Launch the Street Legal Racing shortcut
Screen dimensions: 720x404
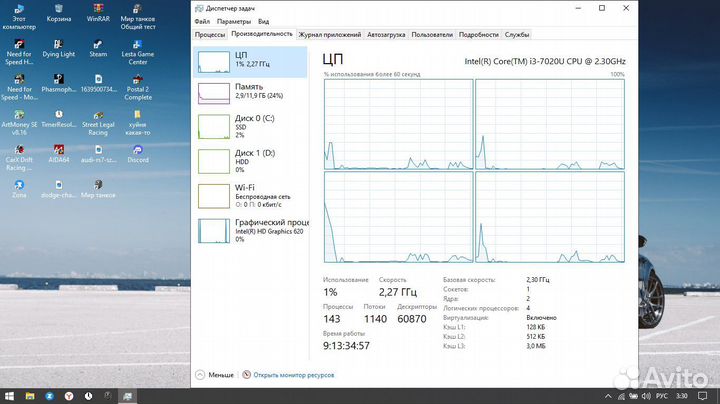tap(98, 123)
